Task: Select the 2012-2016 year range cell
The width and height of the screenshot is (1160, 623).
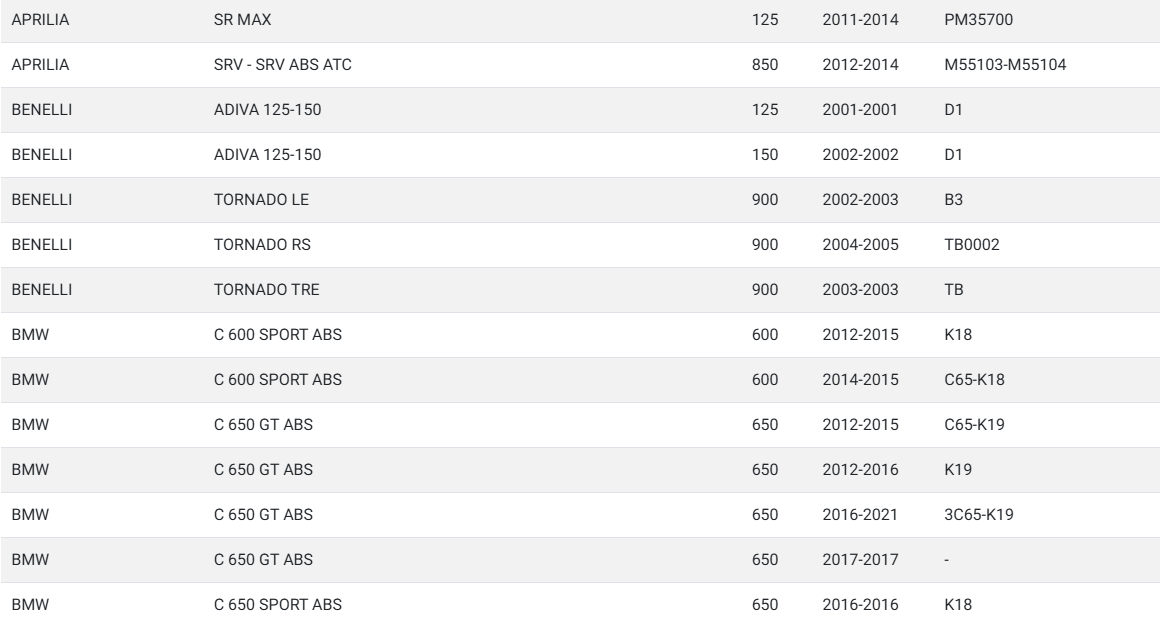Action: [x=860, y=470]
